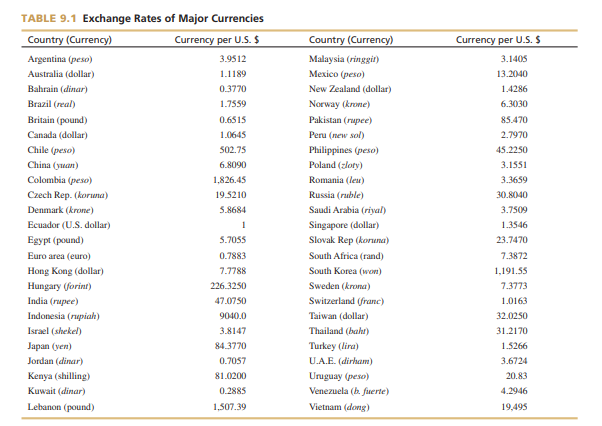Select the Pakistan (rupee) value 85.470
The width and height of the screenshot is (602, 426).
[513, 119]
